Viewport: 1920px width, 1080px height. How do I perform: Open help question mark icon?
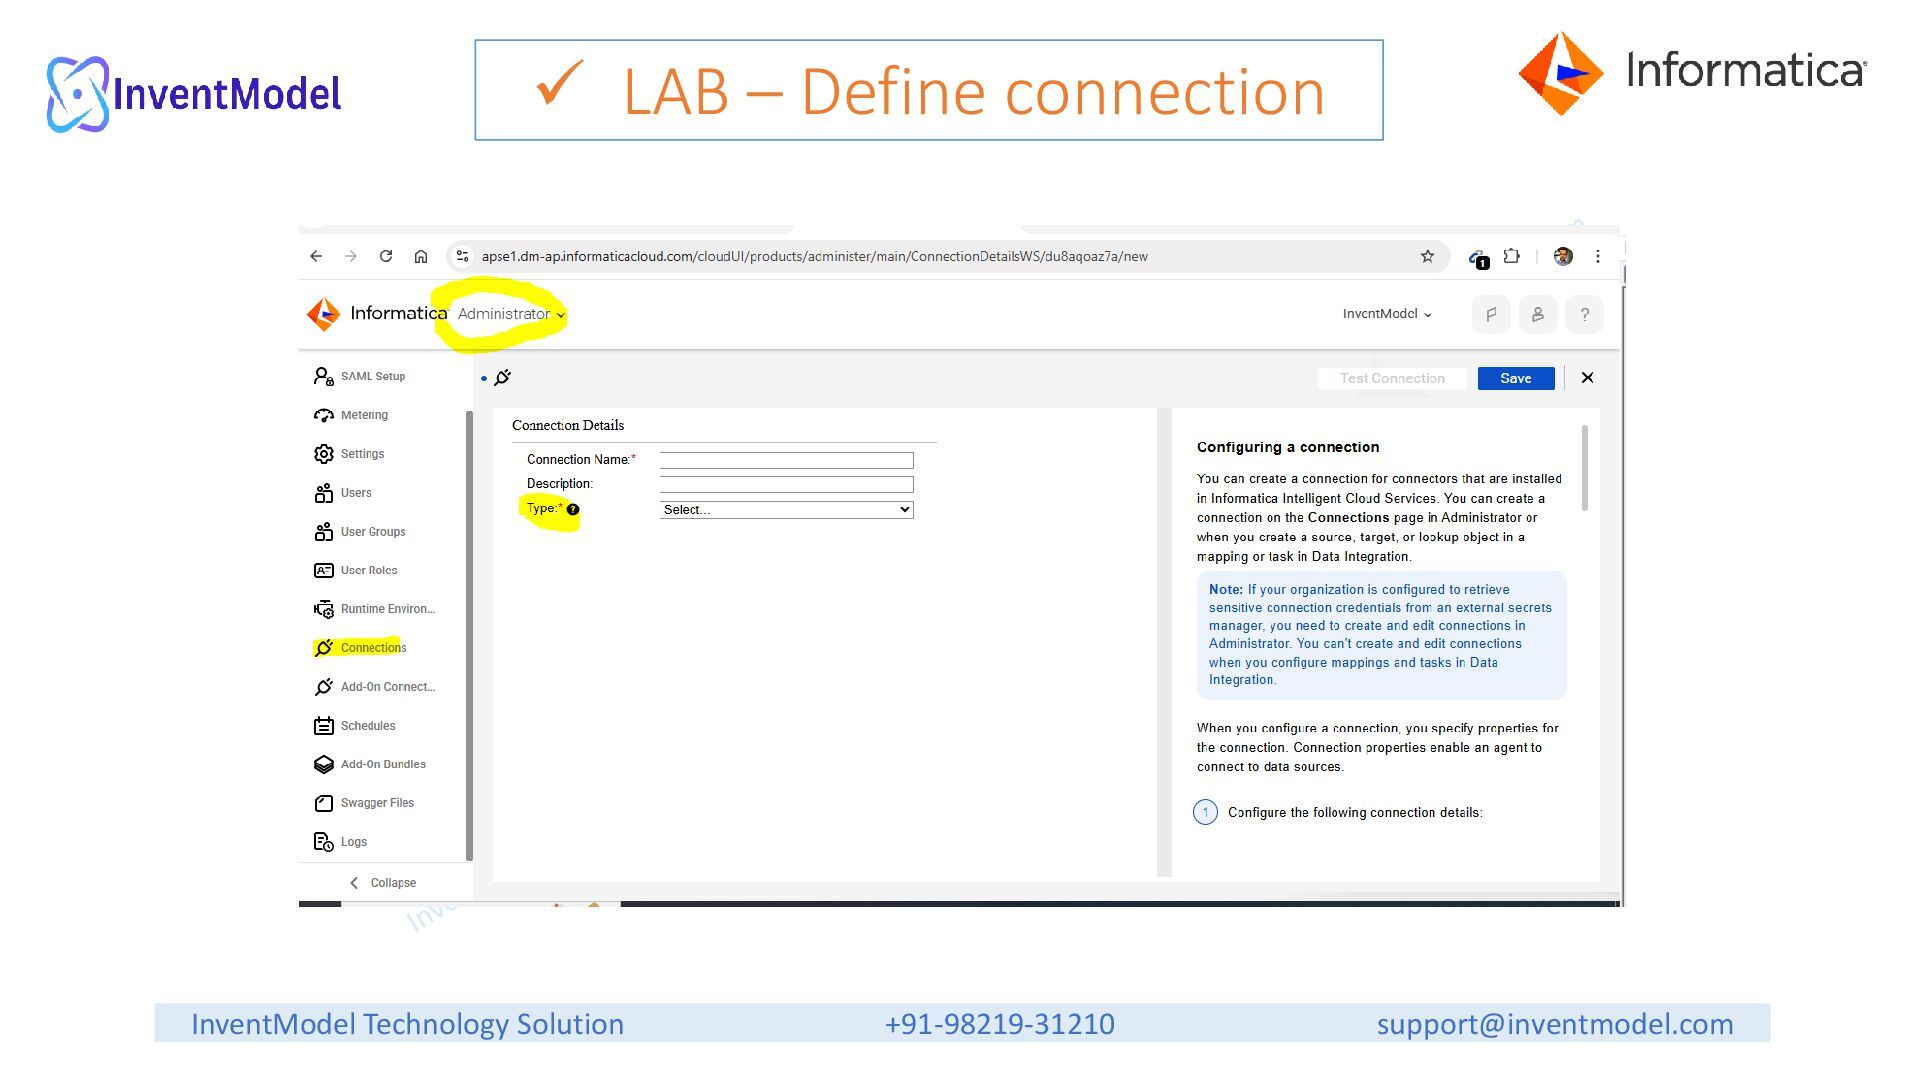[1585, 314]
